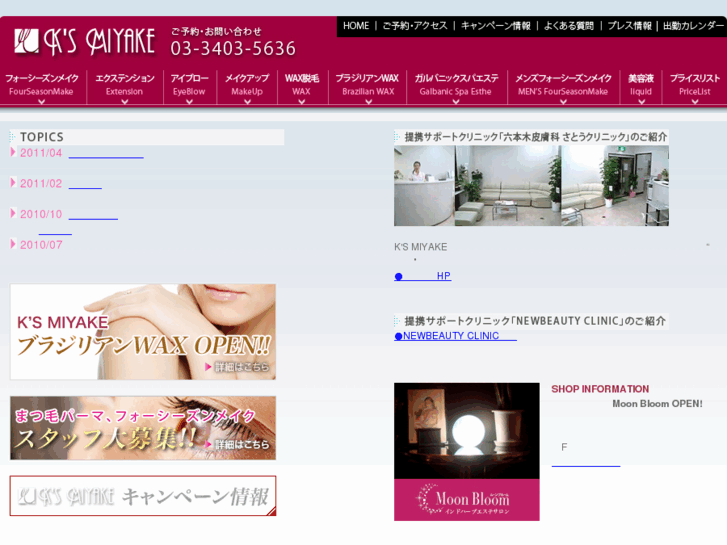View 出勤カレンダー
The image size is (727, 545).
[693, 26]
